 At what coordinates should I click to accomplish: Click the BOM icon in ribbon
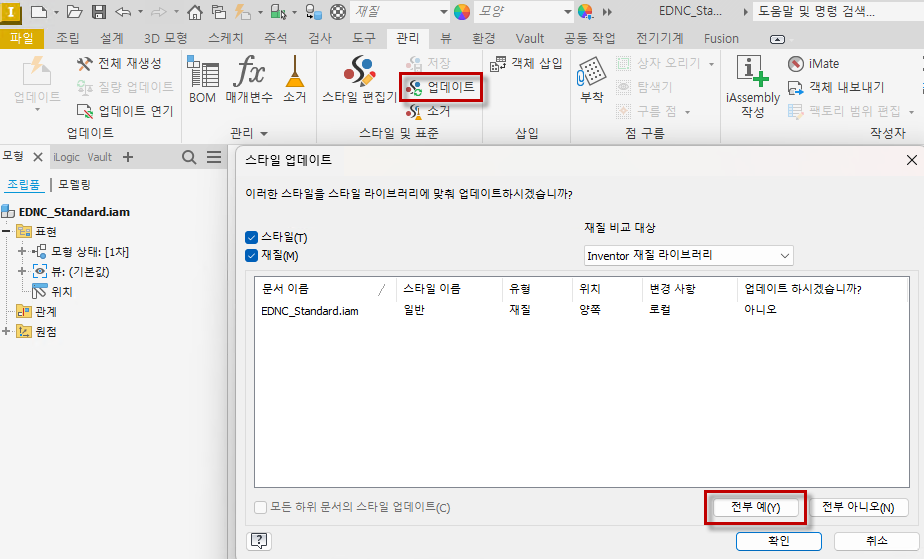[203, 79]
